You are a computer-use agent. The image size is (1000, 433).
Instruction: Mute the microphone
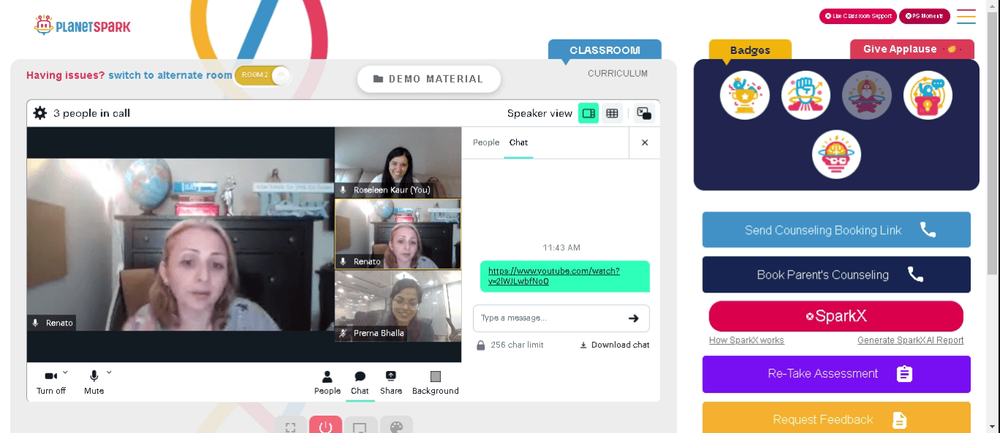(94, 383)
